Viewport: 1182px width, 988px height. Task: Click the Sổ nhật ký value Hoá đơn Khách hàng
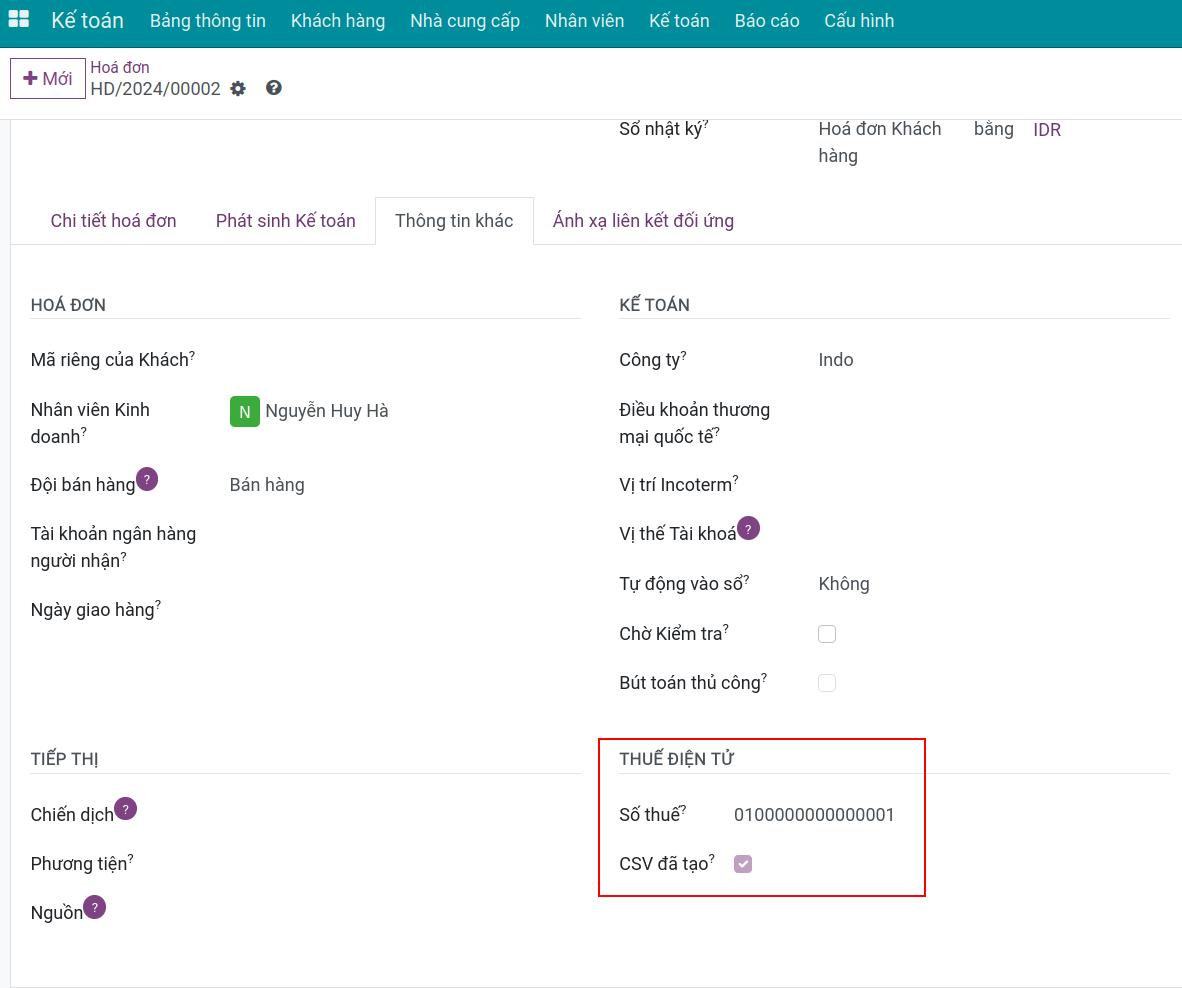pyautogui.click(x=880, y=142)
